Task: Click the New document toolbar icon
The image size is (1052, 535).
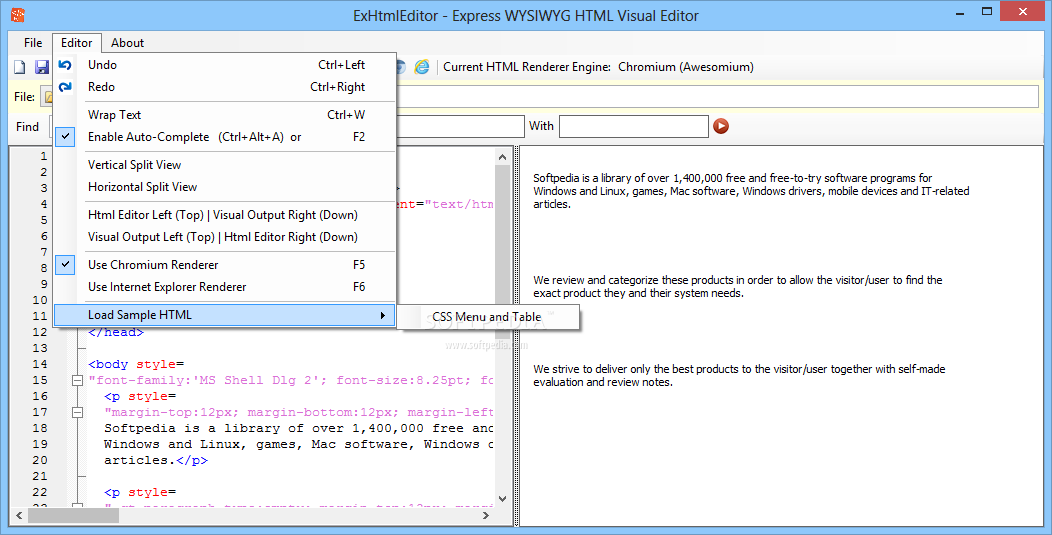Action: (20, 67)
